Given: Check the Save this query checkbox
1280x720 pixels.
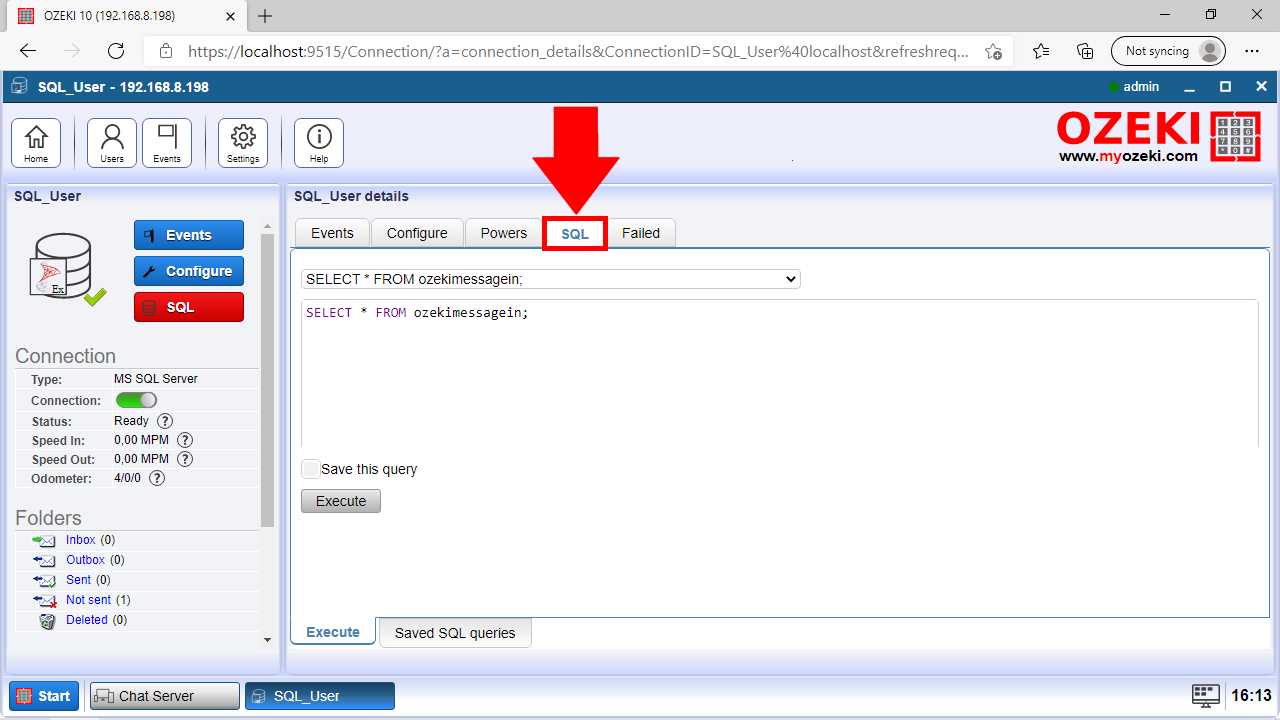Looking at the screenshot, I should (x=311, y=469).
